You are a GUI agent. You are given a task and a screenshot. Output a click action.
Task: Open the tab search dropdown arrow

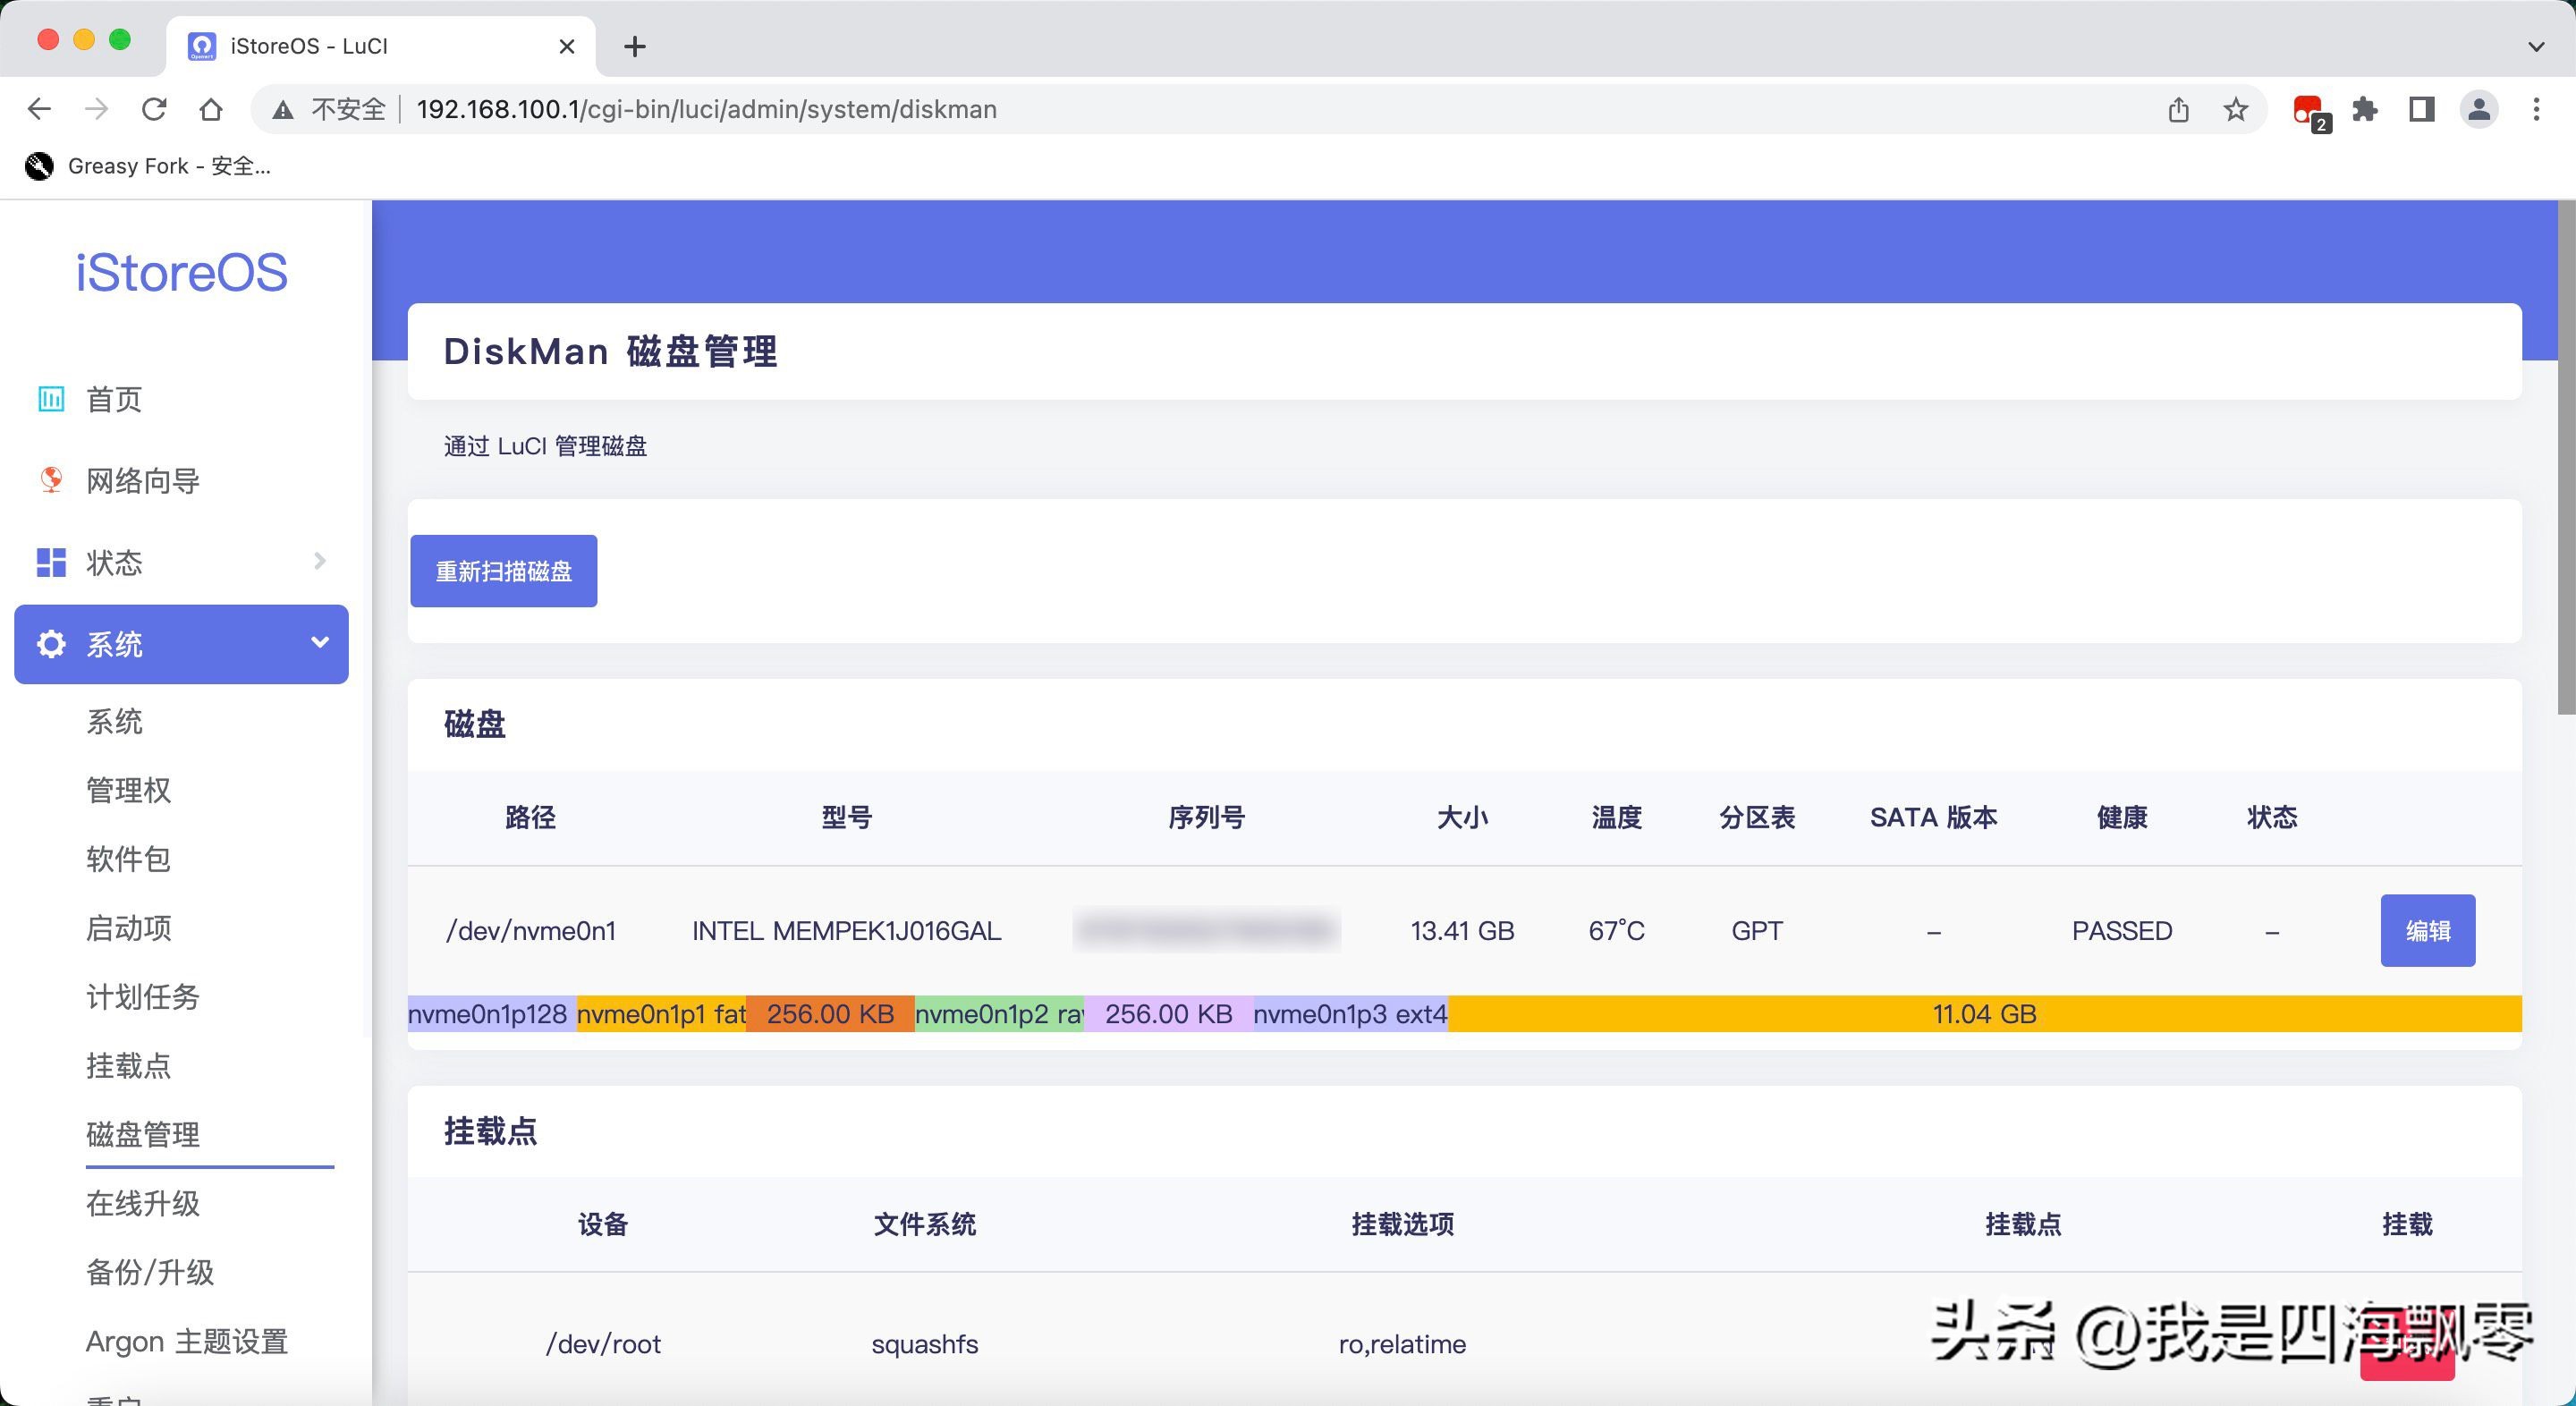click(2535, 46)
